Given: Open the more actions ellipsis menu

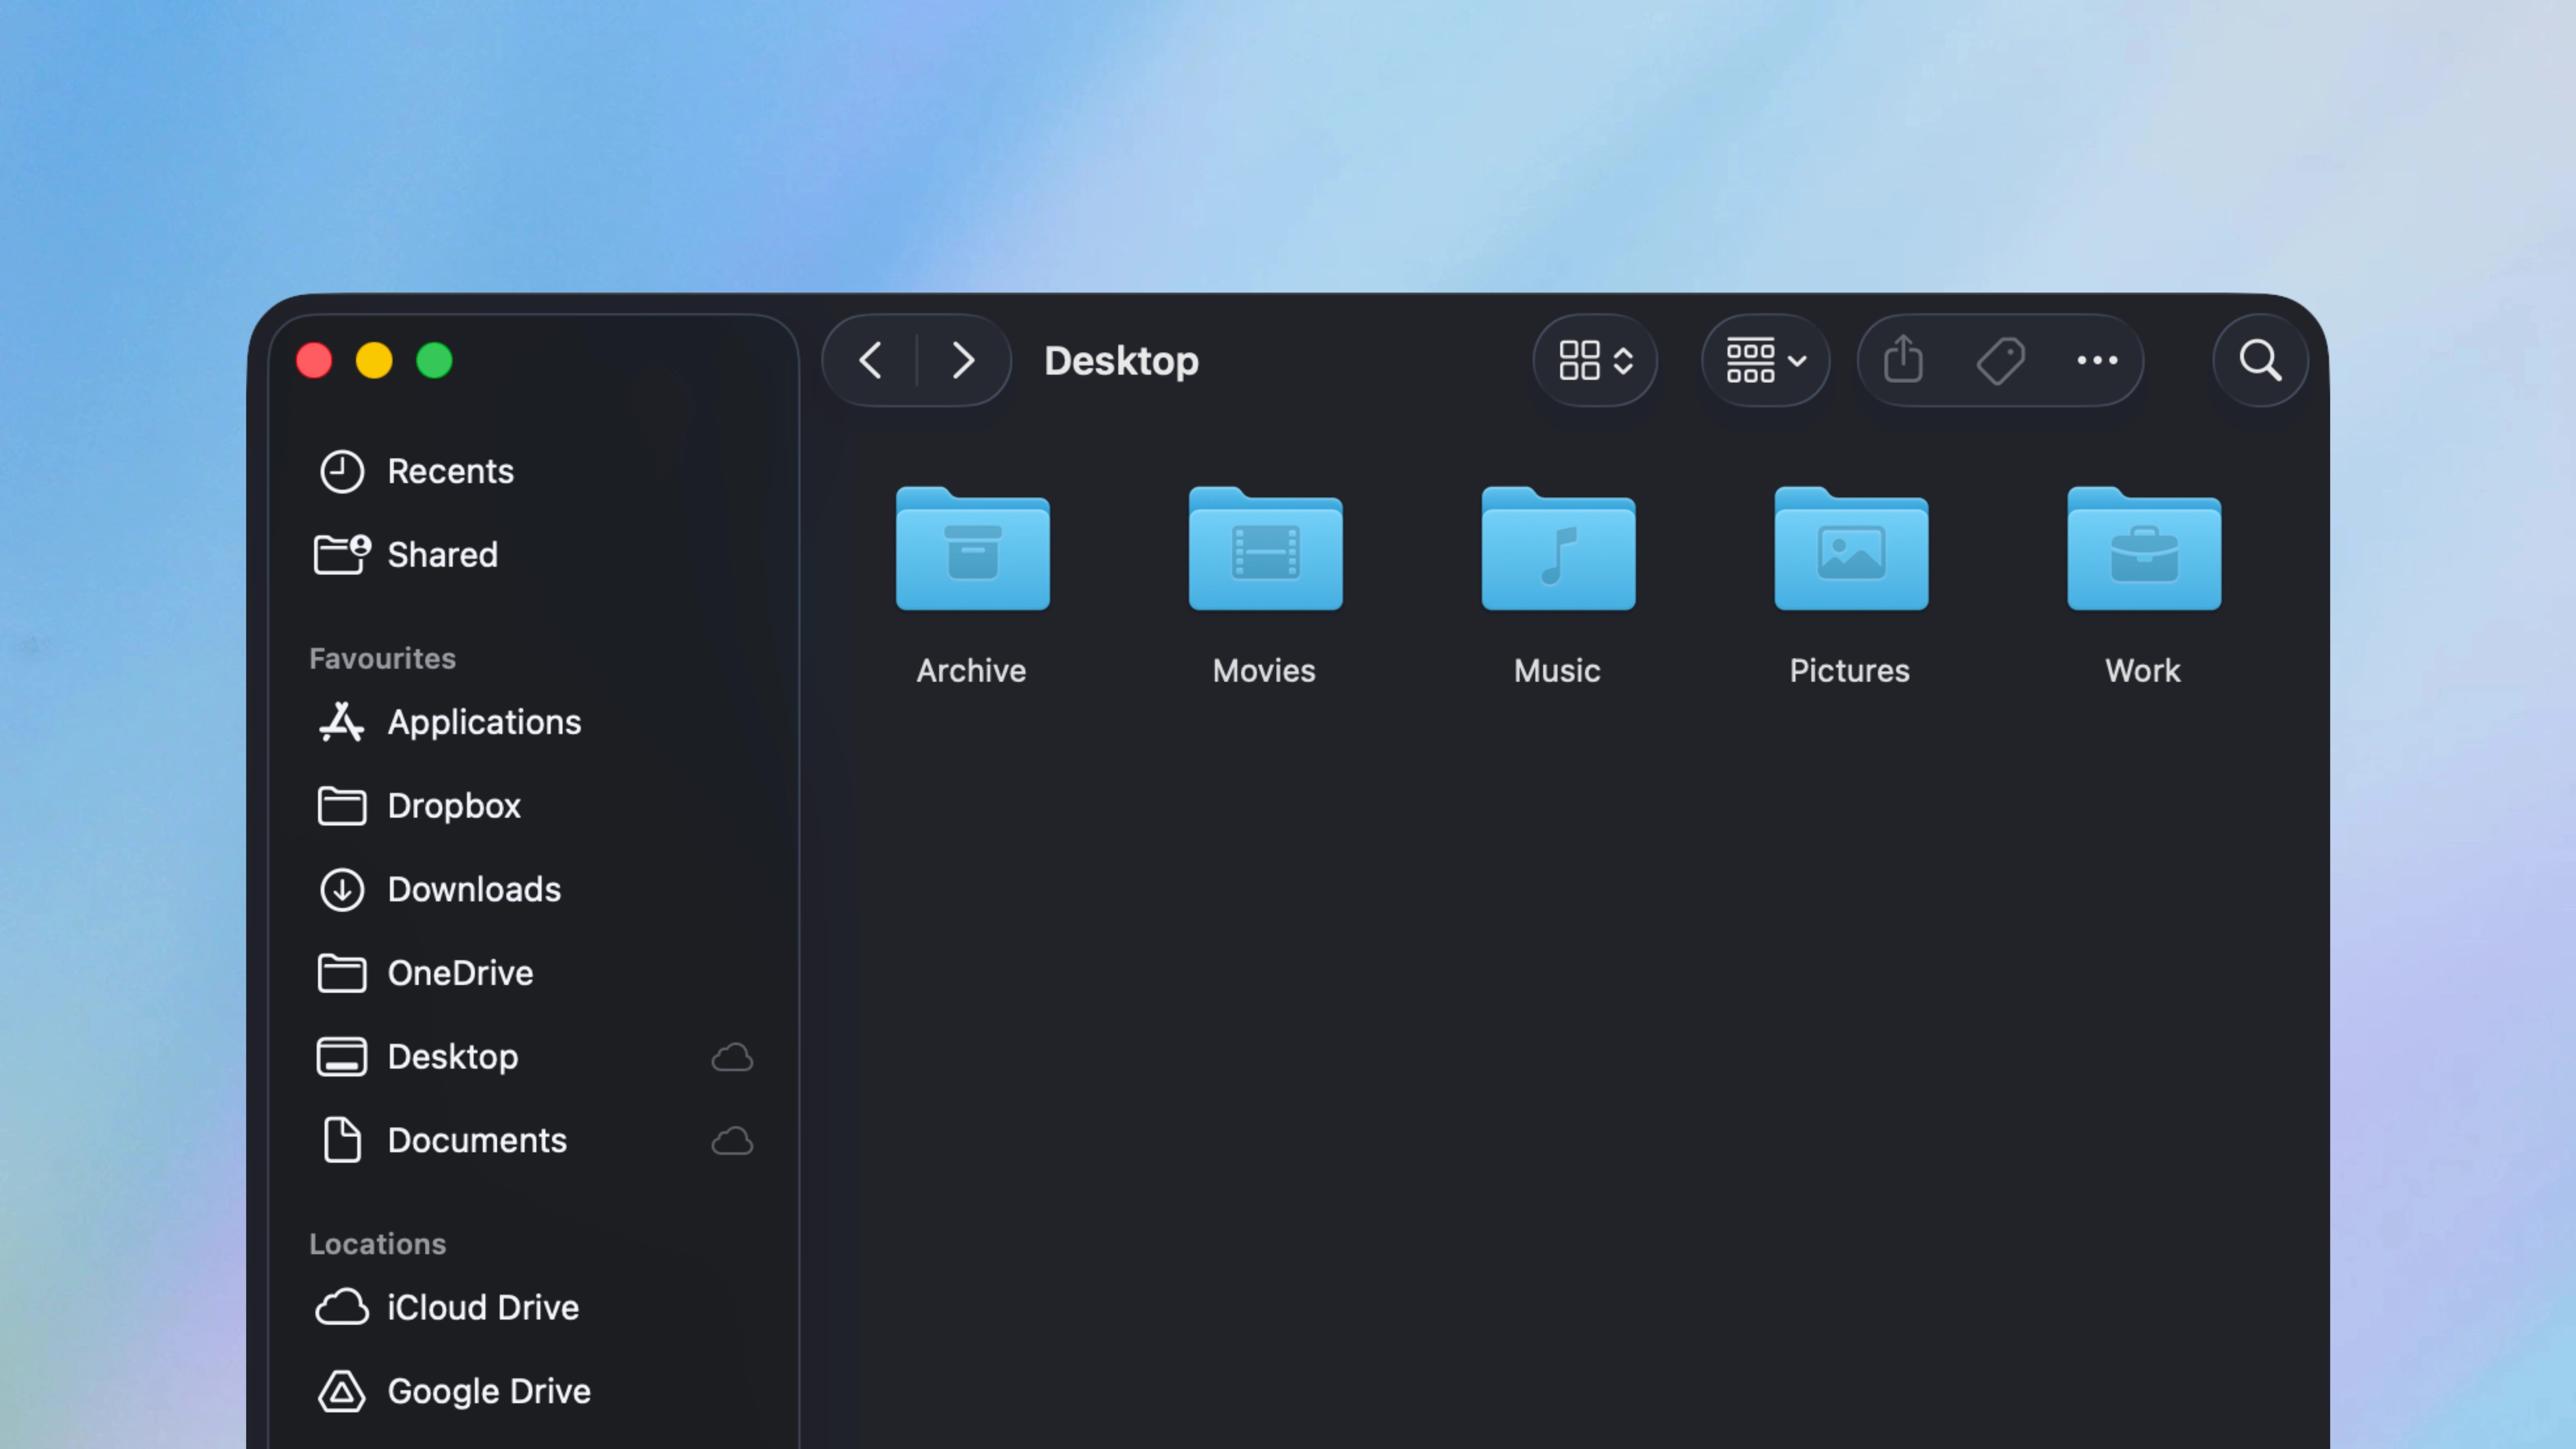Looking at the screenshot, I should 2097,360.
